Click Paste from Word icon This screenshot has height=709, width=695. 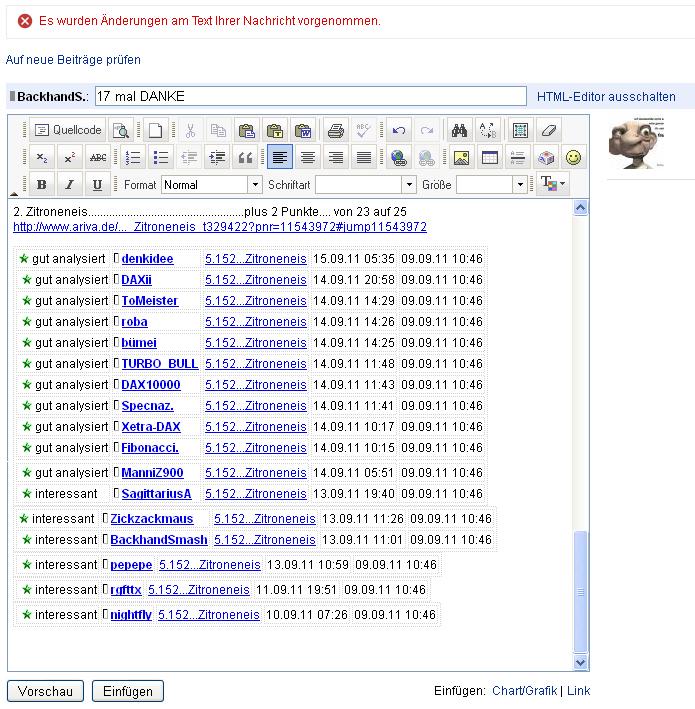(303, 131)
